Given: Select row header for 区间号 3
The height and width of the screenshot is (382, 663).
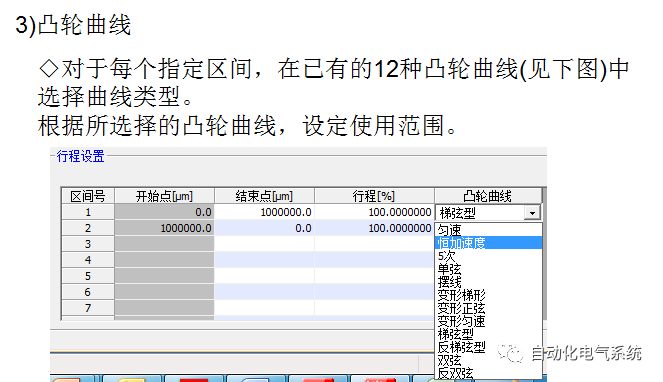Looking at the screenshot, I should pyautogui.click(x=88, y=244).
